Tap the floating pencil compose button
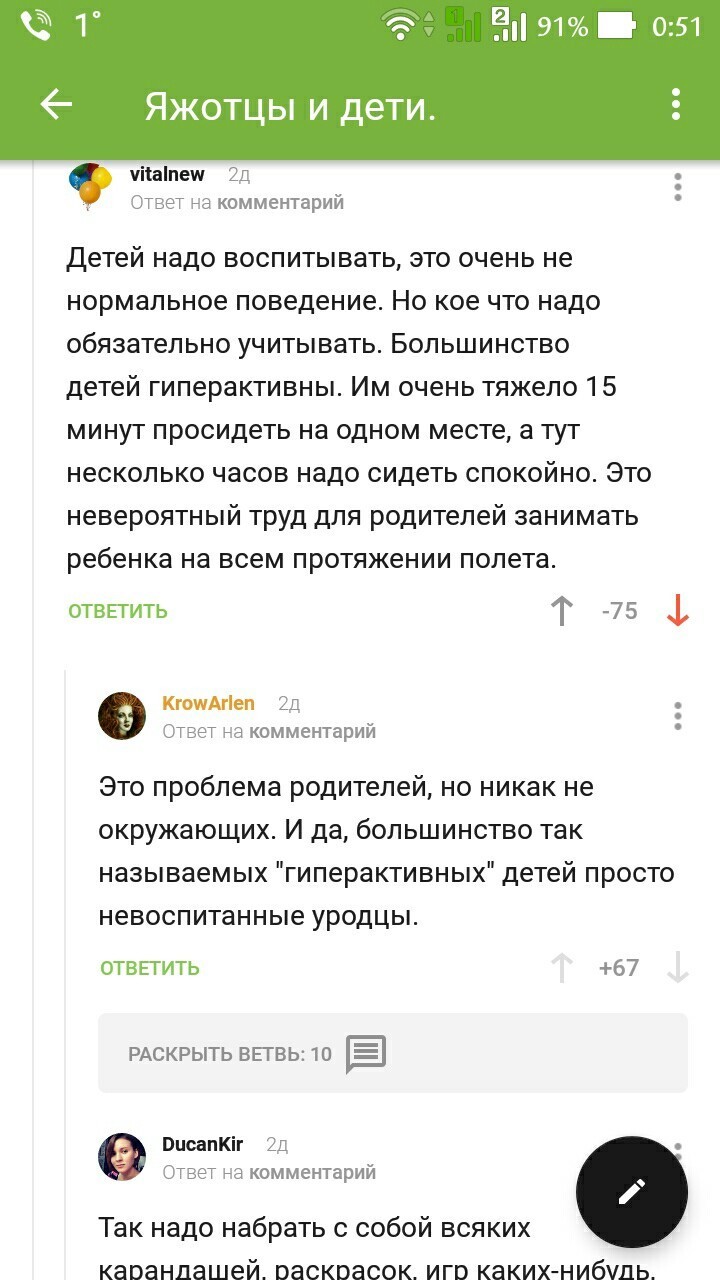 pos(632,1191)
